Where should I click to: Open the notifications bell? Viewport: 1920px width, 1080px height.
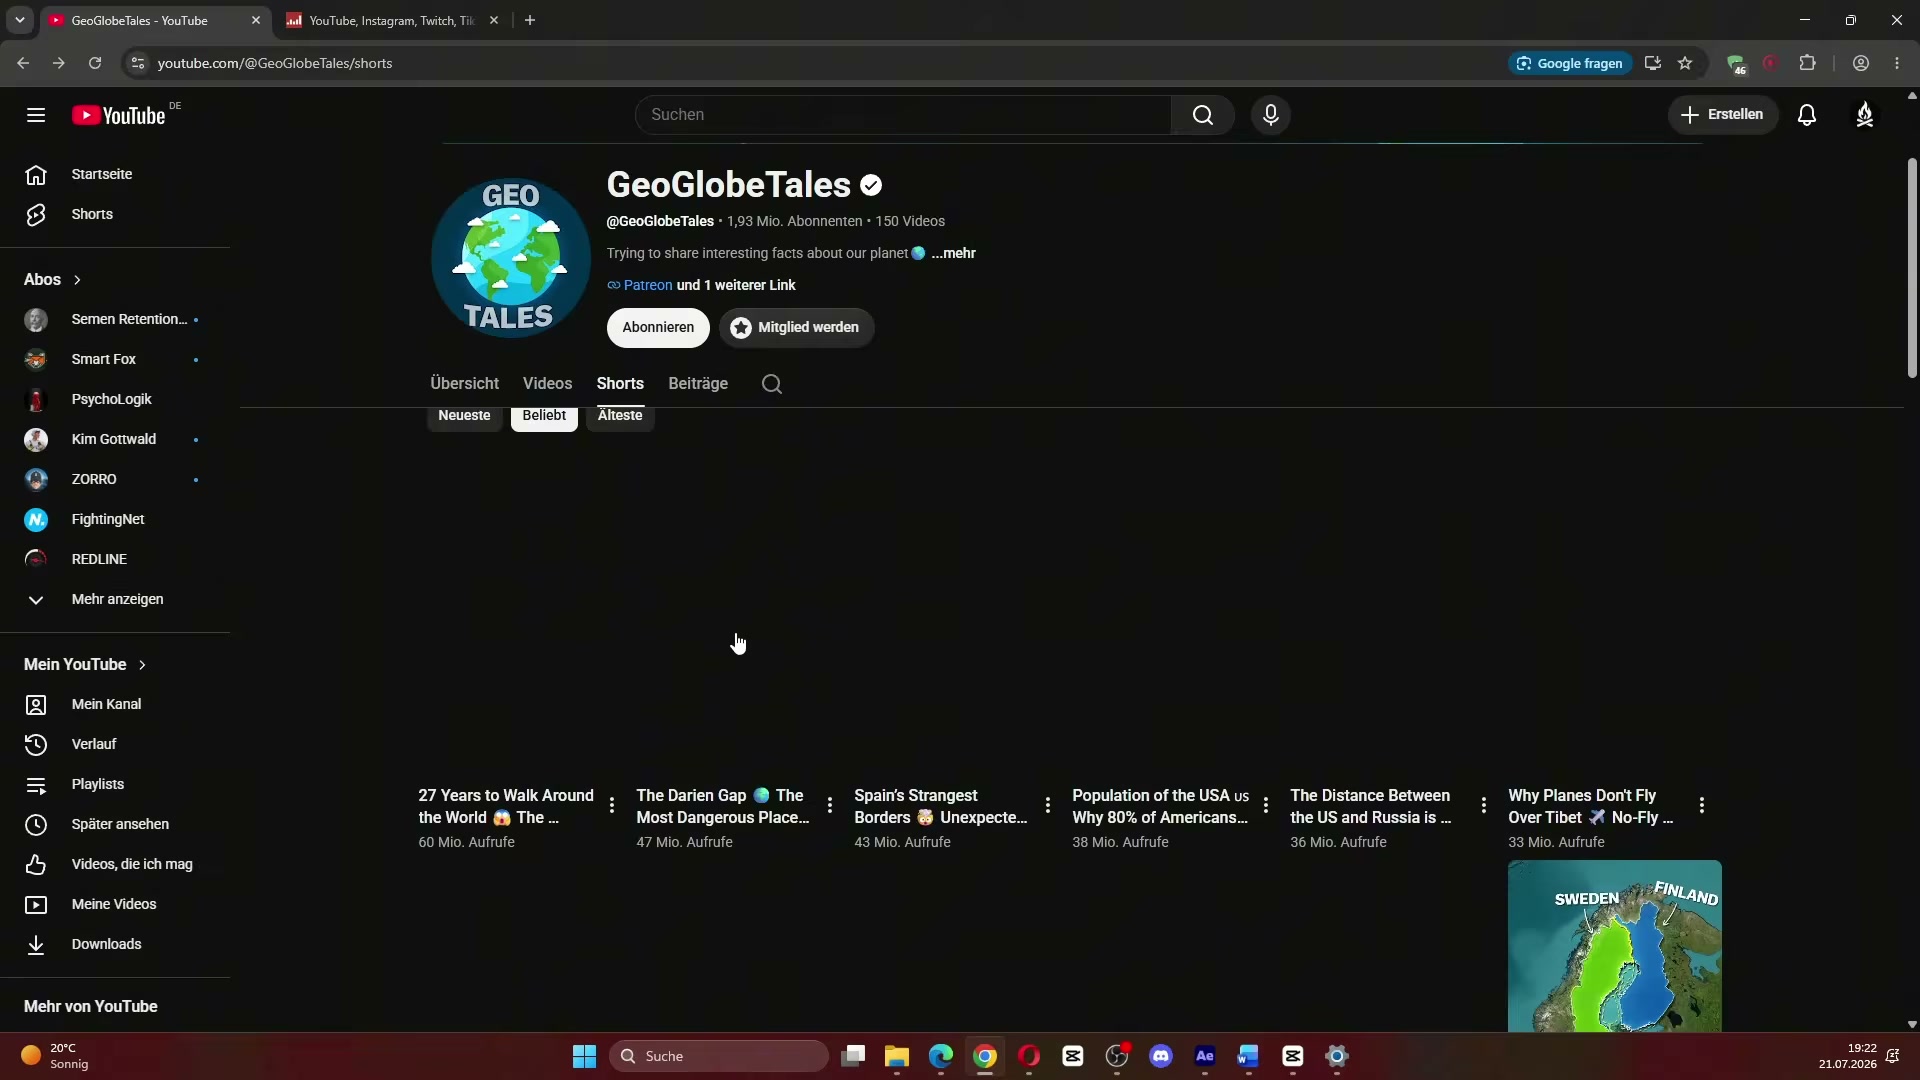[x=1807, y=115]
